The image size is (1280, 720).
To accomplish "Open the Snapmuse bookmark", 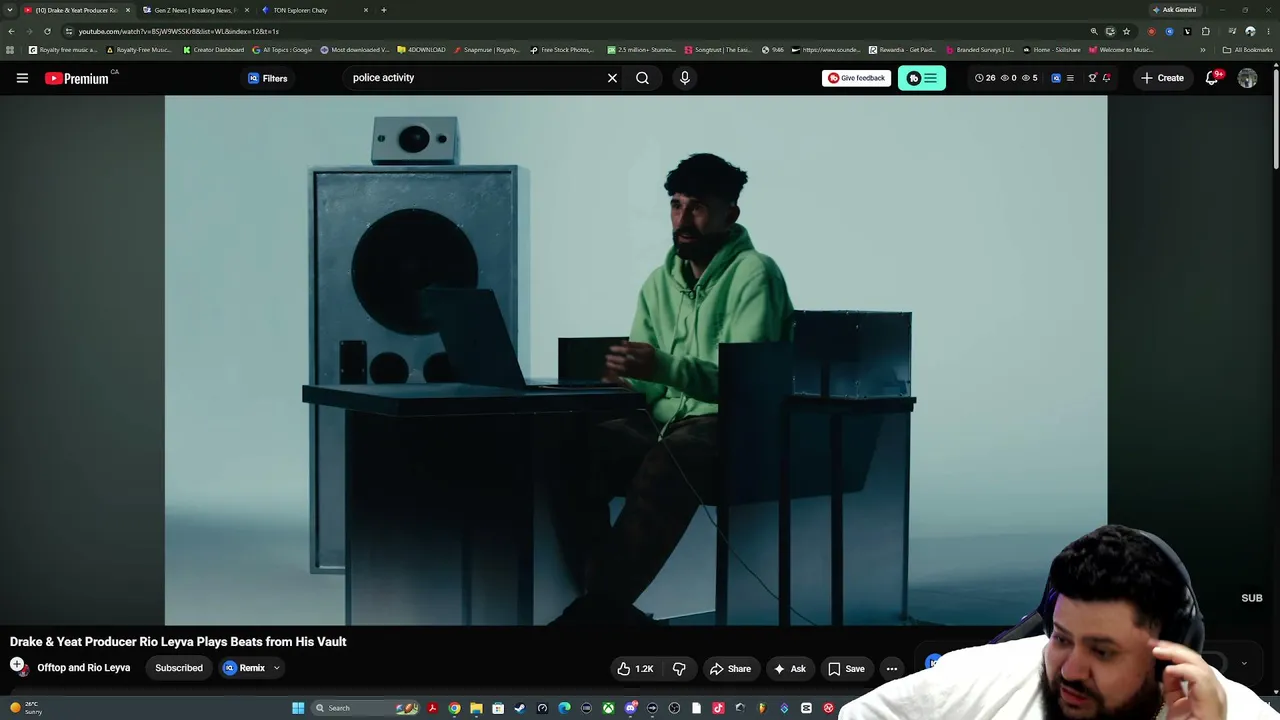I will (x=487, y=50).
